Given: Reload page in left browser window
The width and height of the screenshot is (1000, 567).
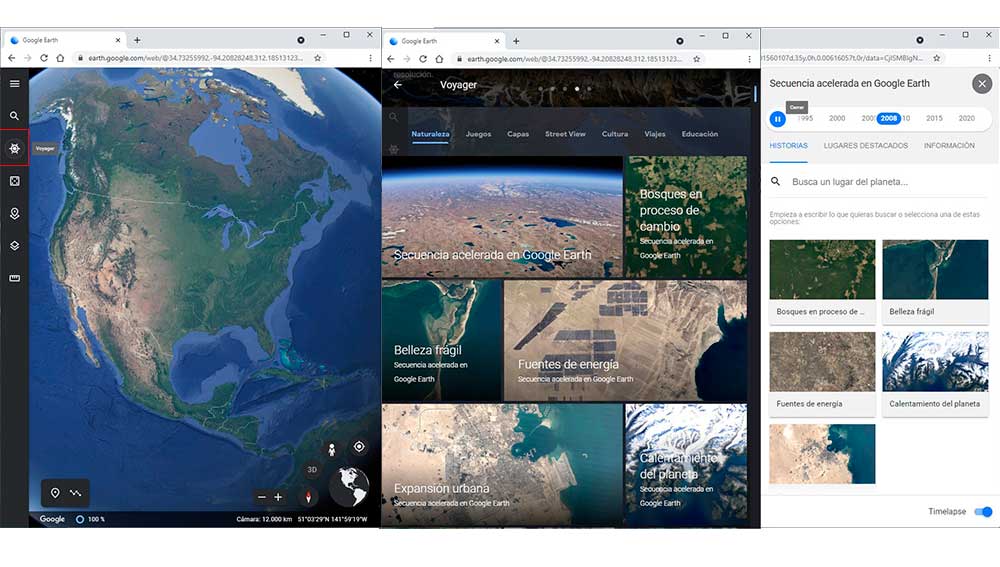Looking at the screenshot, I should [43, 58].
